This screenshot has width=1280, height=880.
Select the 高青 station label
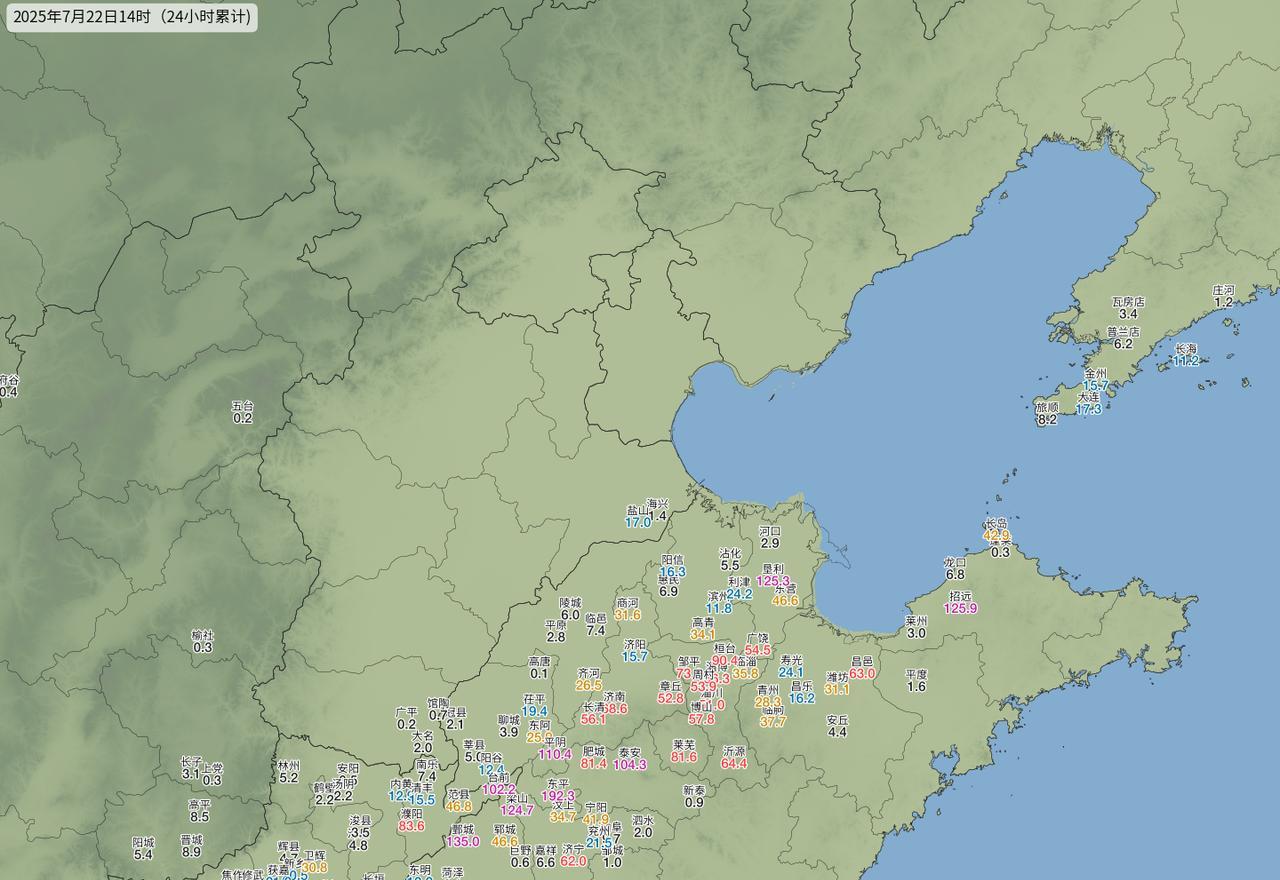pos(703,622)
